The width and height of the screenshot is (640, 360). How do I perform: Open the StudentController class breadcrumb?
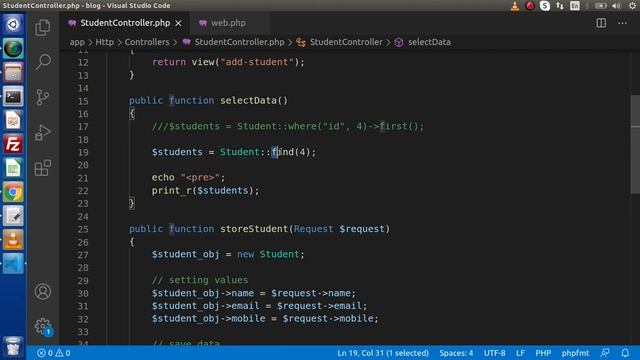click(346, 42)
